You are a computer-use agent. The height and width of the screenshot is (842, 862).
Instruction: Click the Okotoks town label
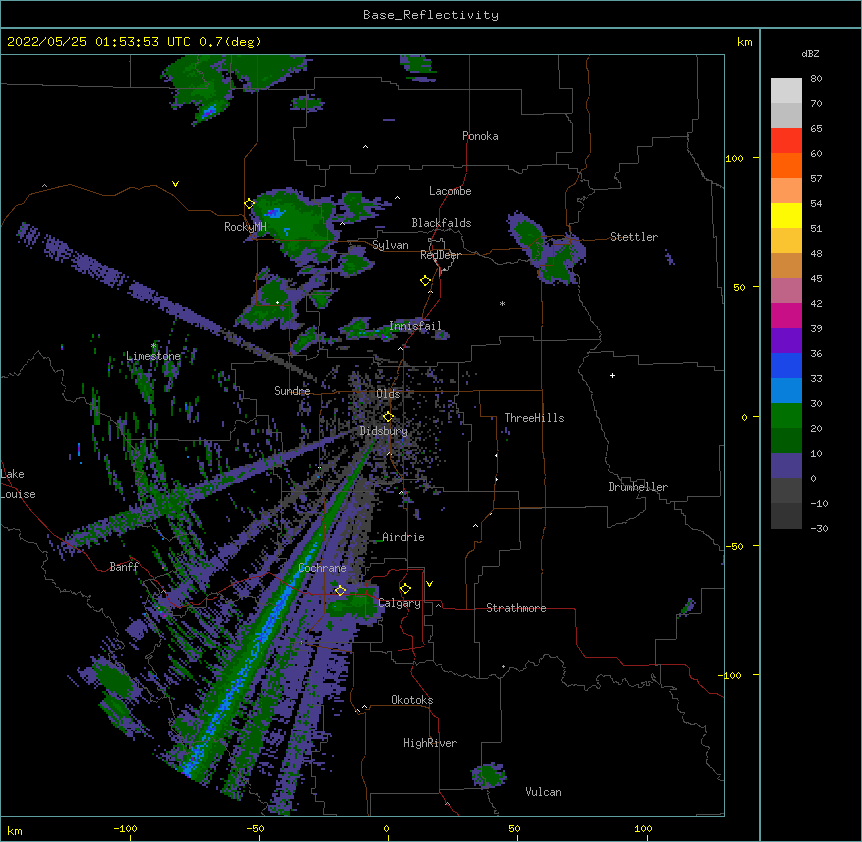[x=412, y=700]
